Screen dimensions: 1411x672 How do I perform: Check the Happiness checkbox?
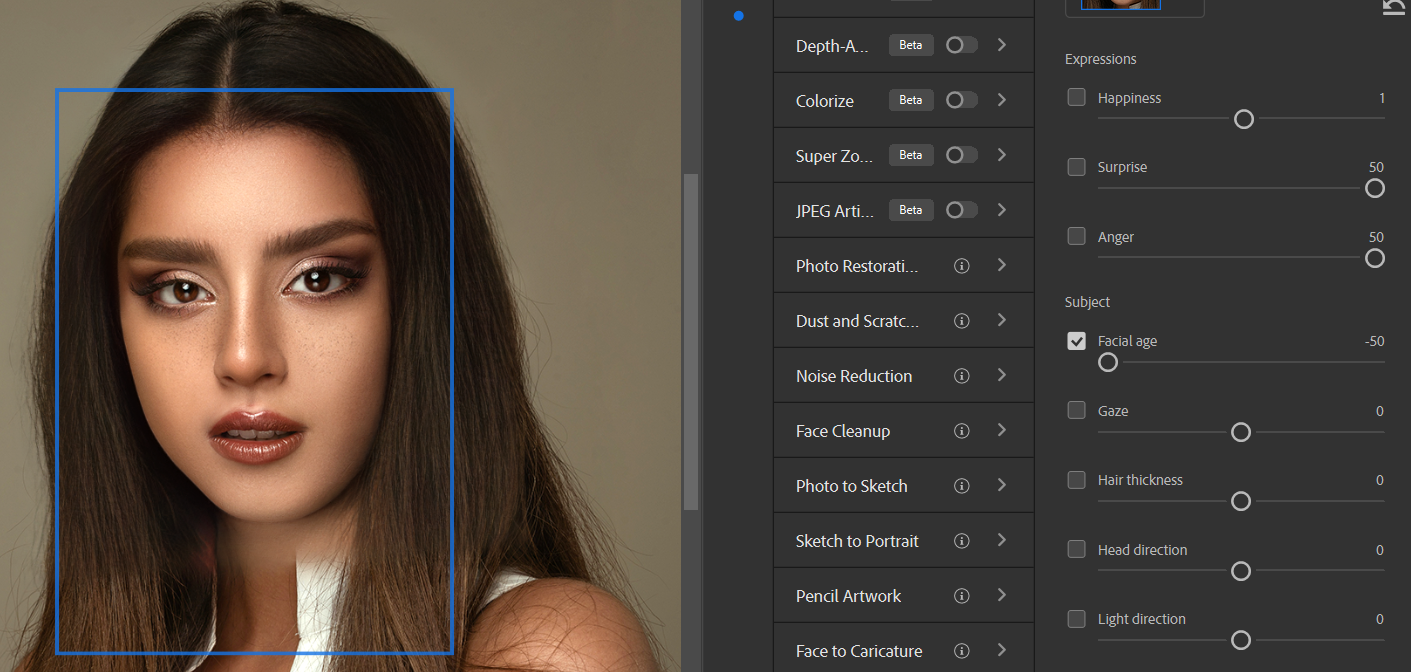1076,97
